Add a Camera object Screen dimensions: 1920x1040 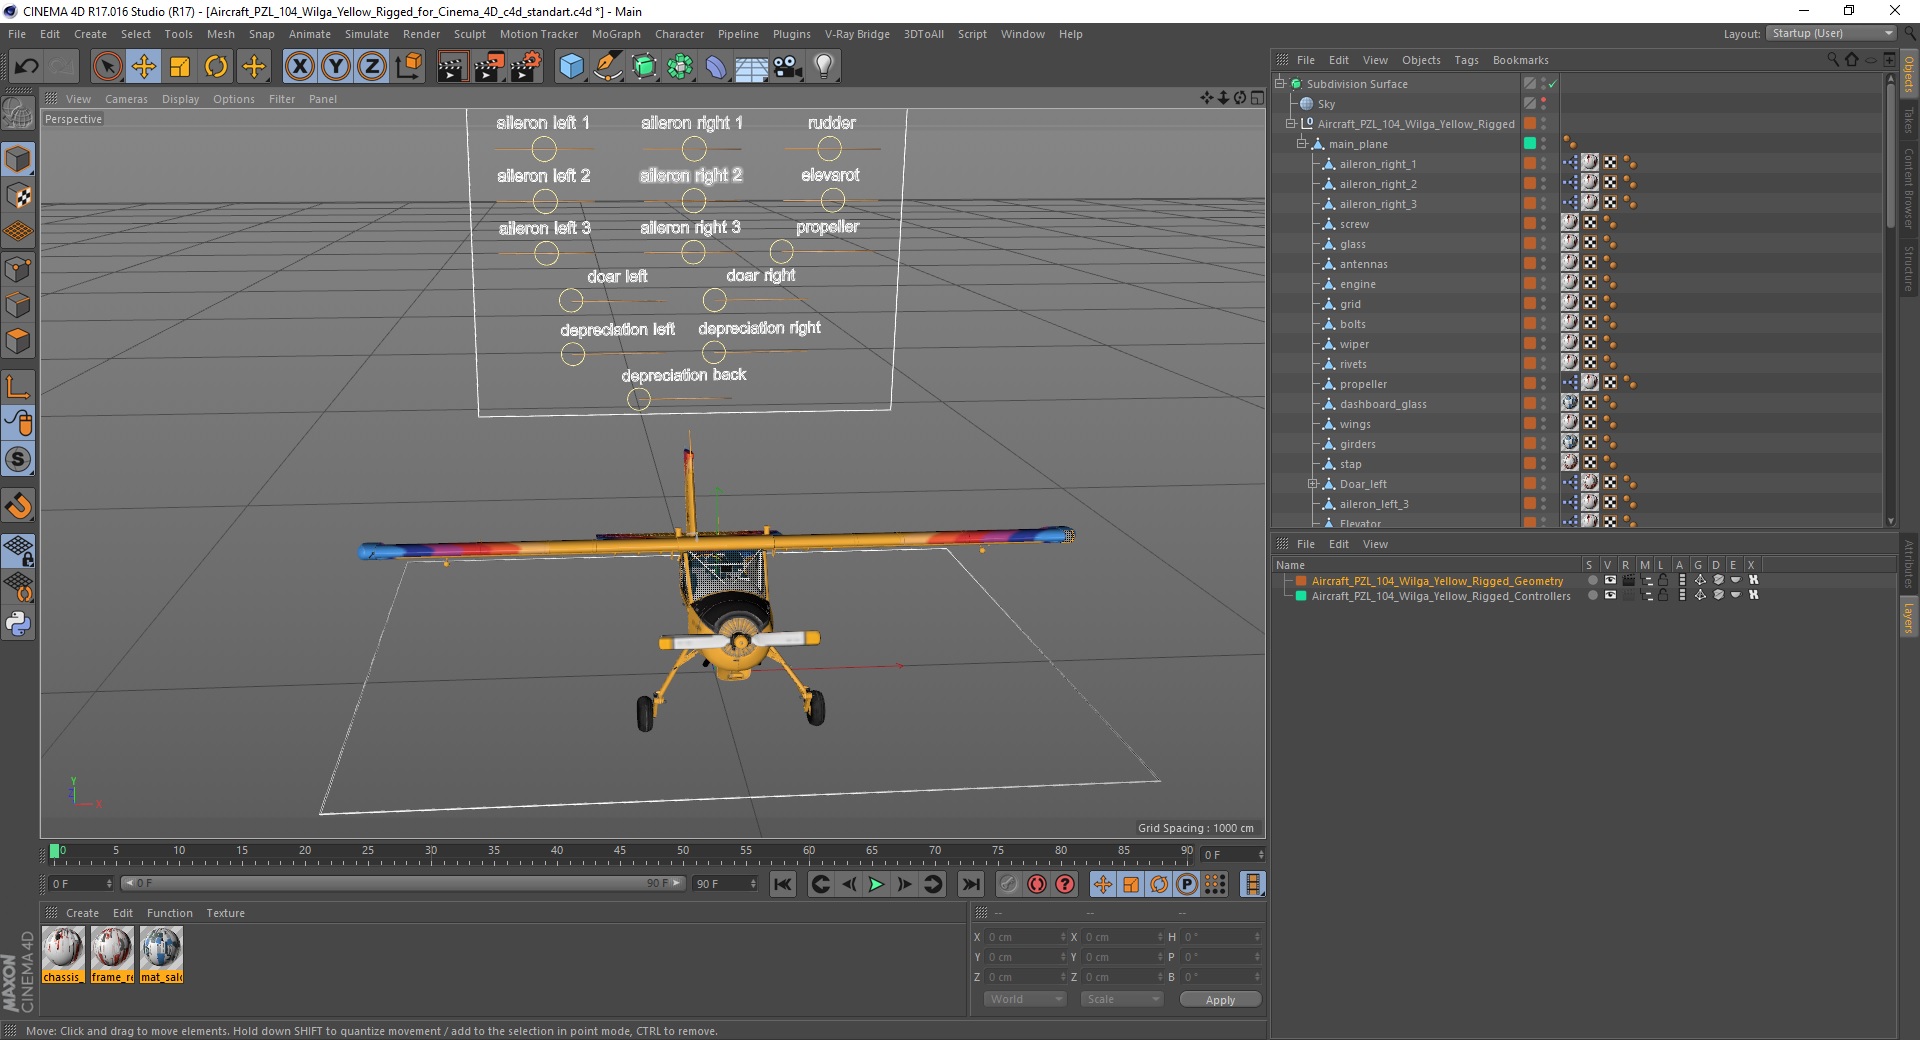788,67
